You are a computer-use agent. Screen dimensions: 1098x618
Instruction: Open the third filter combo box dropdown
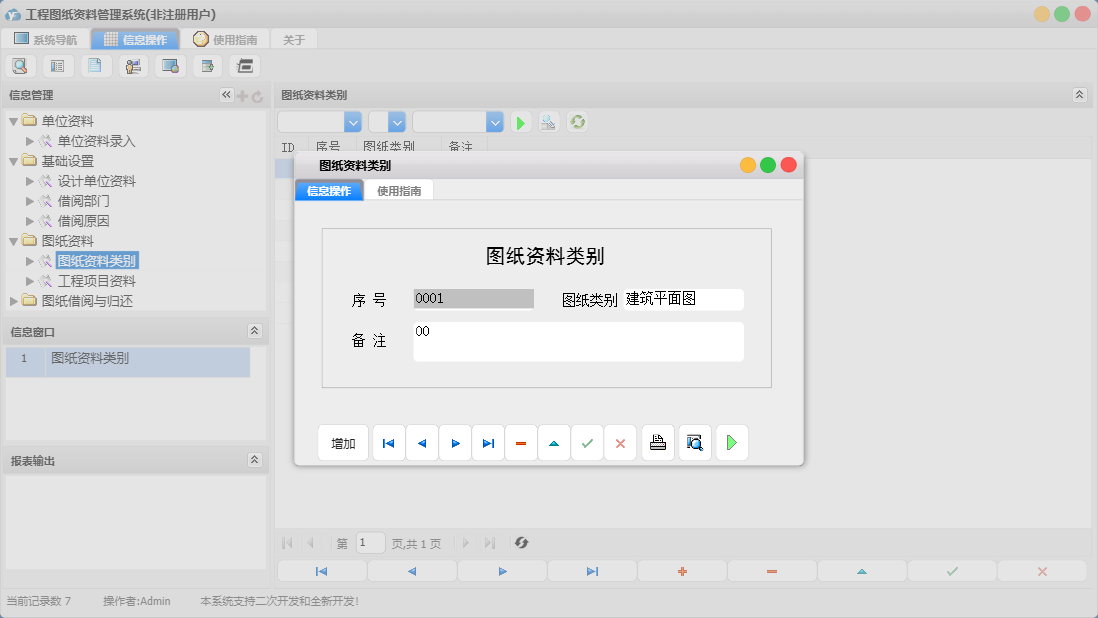[494, 121]
